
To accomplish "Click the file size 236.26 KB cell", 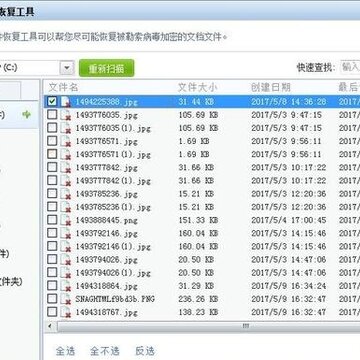I will coord(198,299).
